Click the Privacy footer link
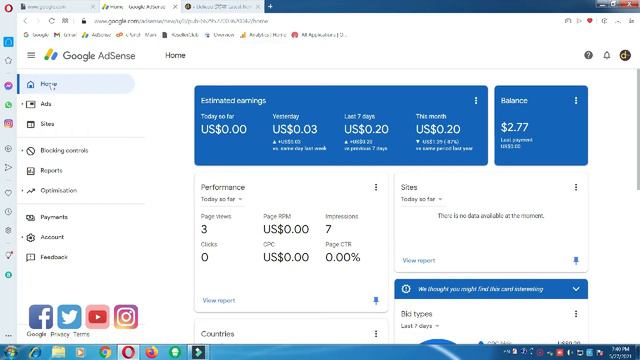The height and width of the screenshot is (360, 640). pos(60,334)
